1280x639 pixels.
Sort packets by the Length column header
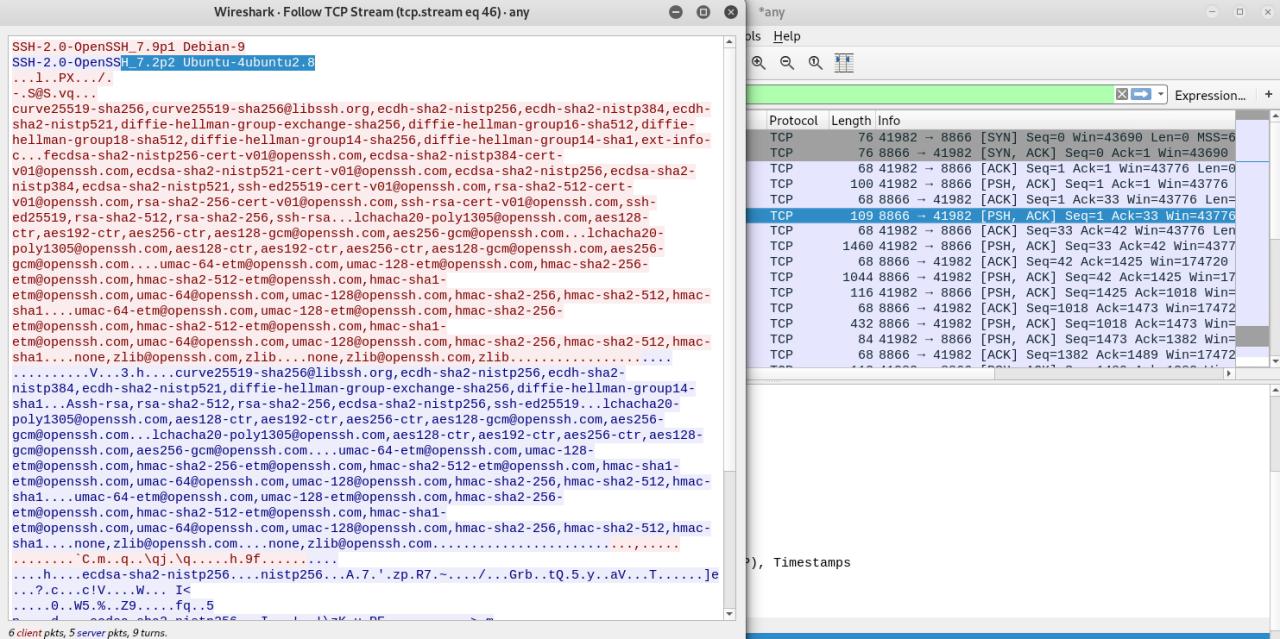(849, 120)
